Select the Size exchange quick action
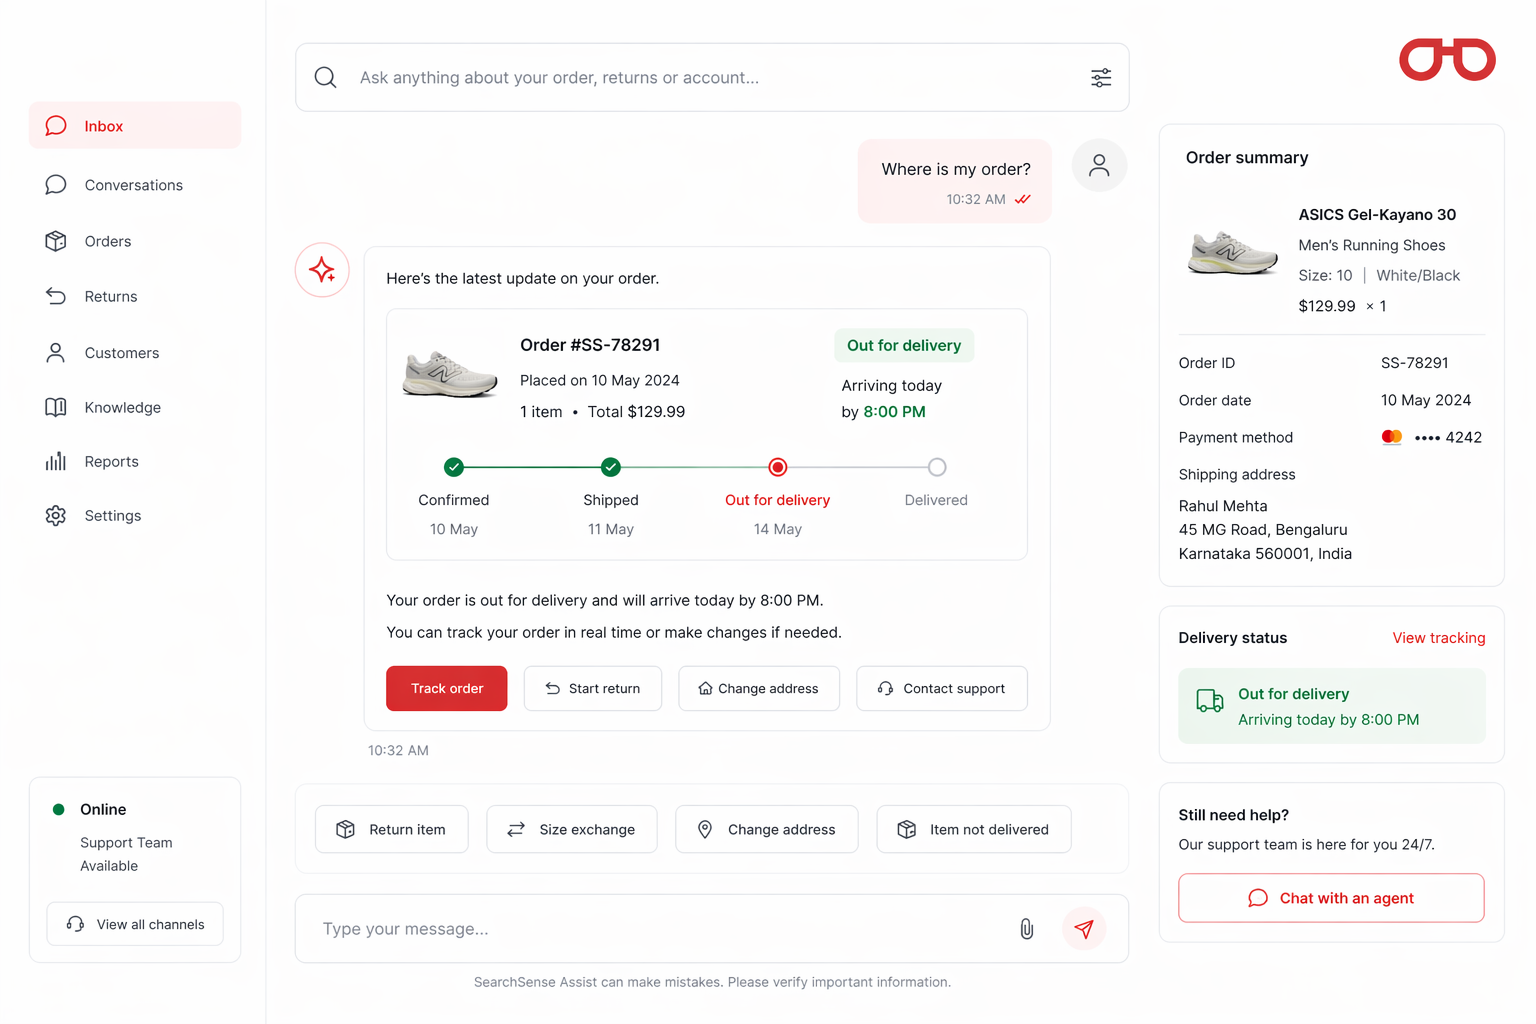Screen dimensions: 1536x1024 tap(572, 830)
